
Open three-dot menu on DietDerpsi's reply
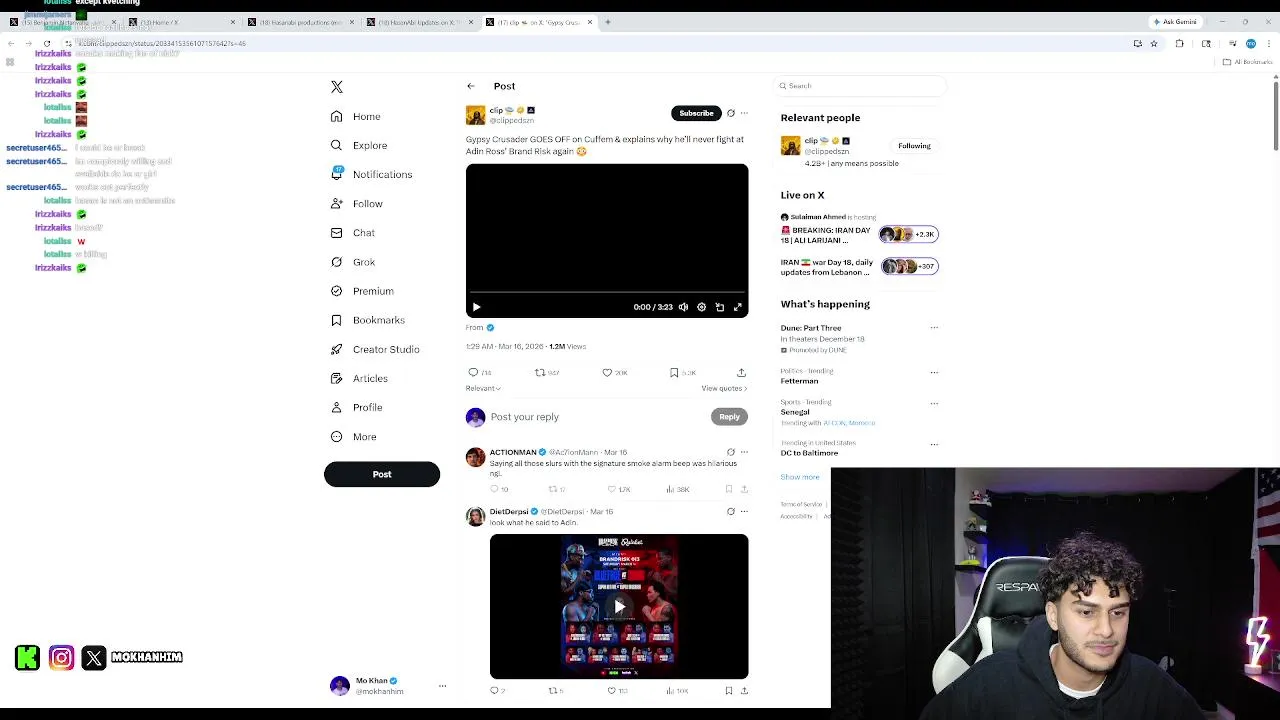coord(744,511)
